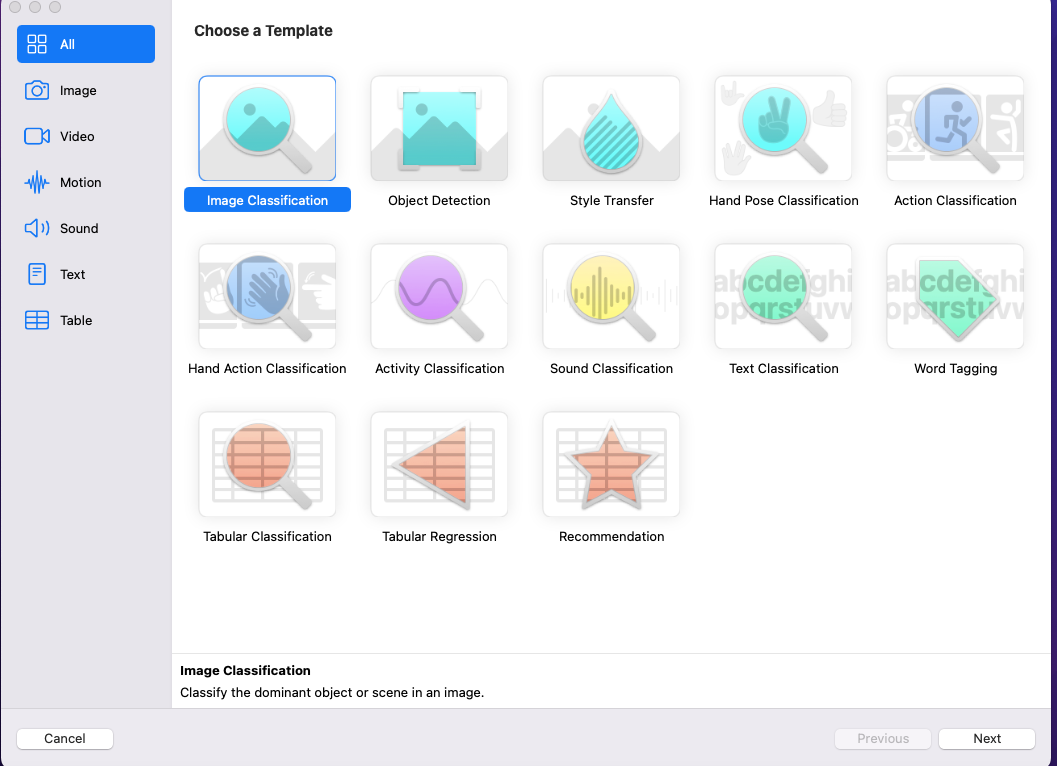The image size is (1057, 766).
Task: Select the Image category in the sidebar
Action: tap(85, 90)
